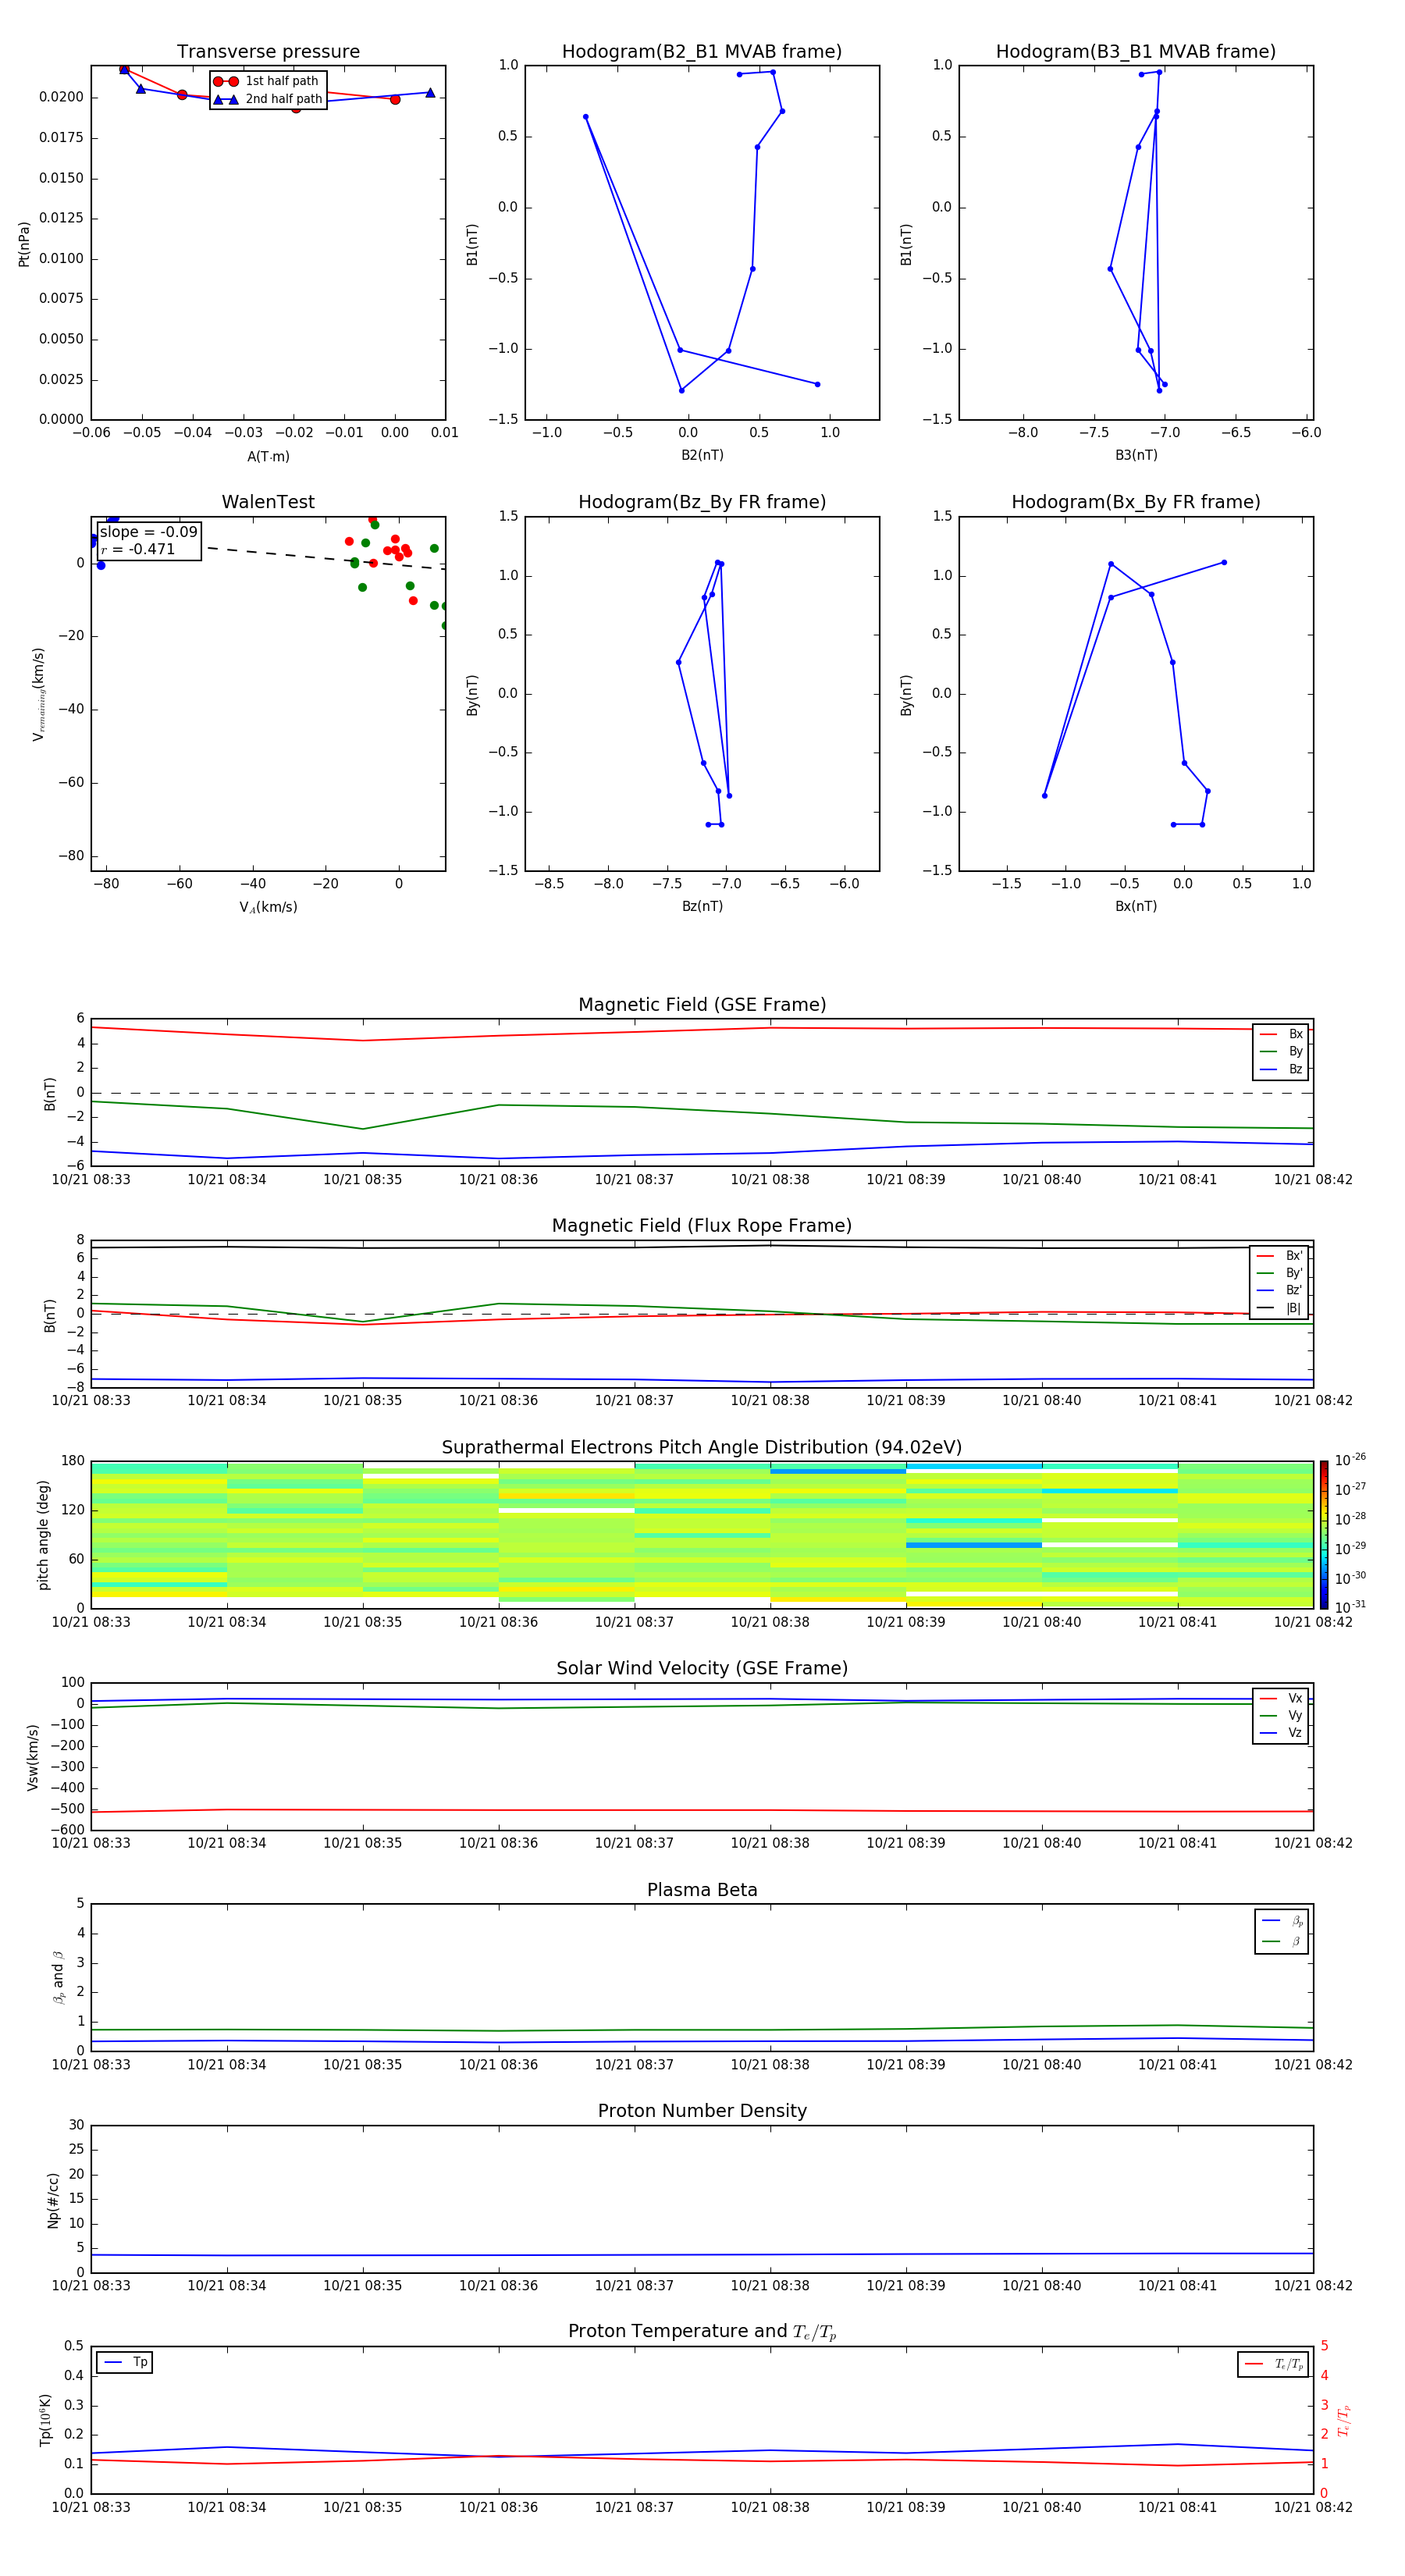Click the 'B2(nT)' x-axis label
Screen dimensions: 1405x2576
702,455
